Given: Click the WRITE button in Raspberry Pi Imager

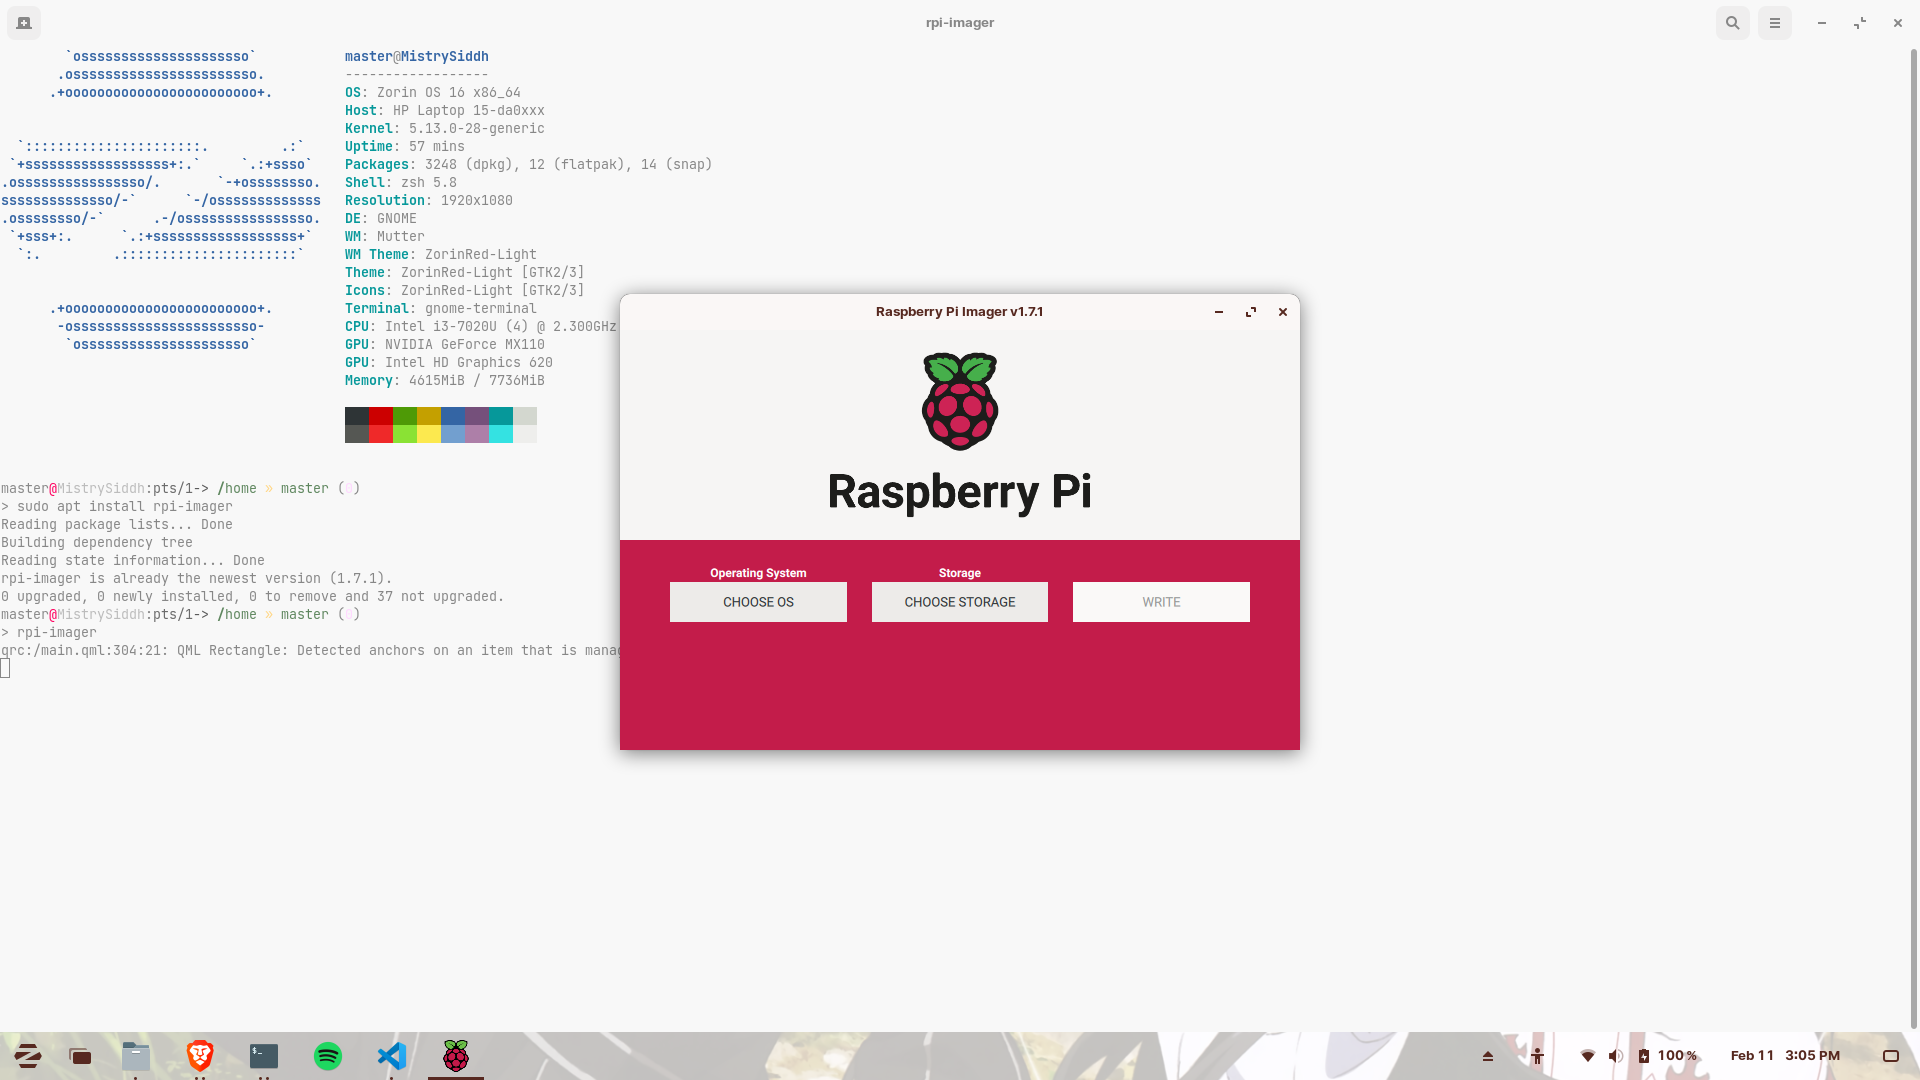Looking at the screenshot, I should coord(1161,602).
